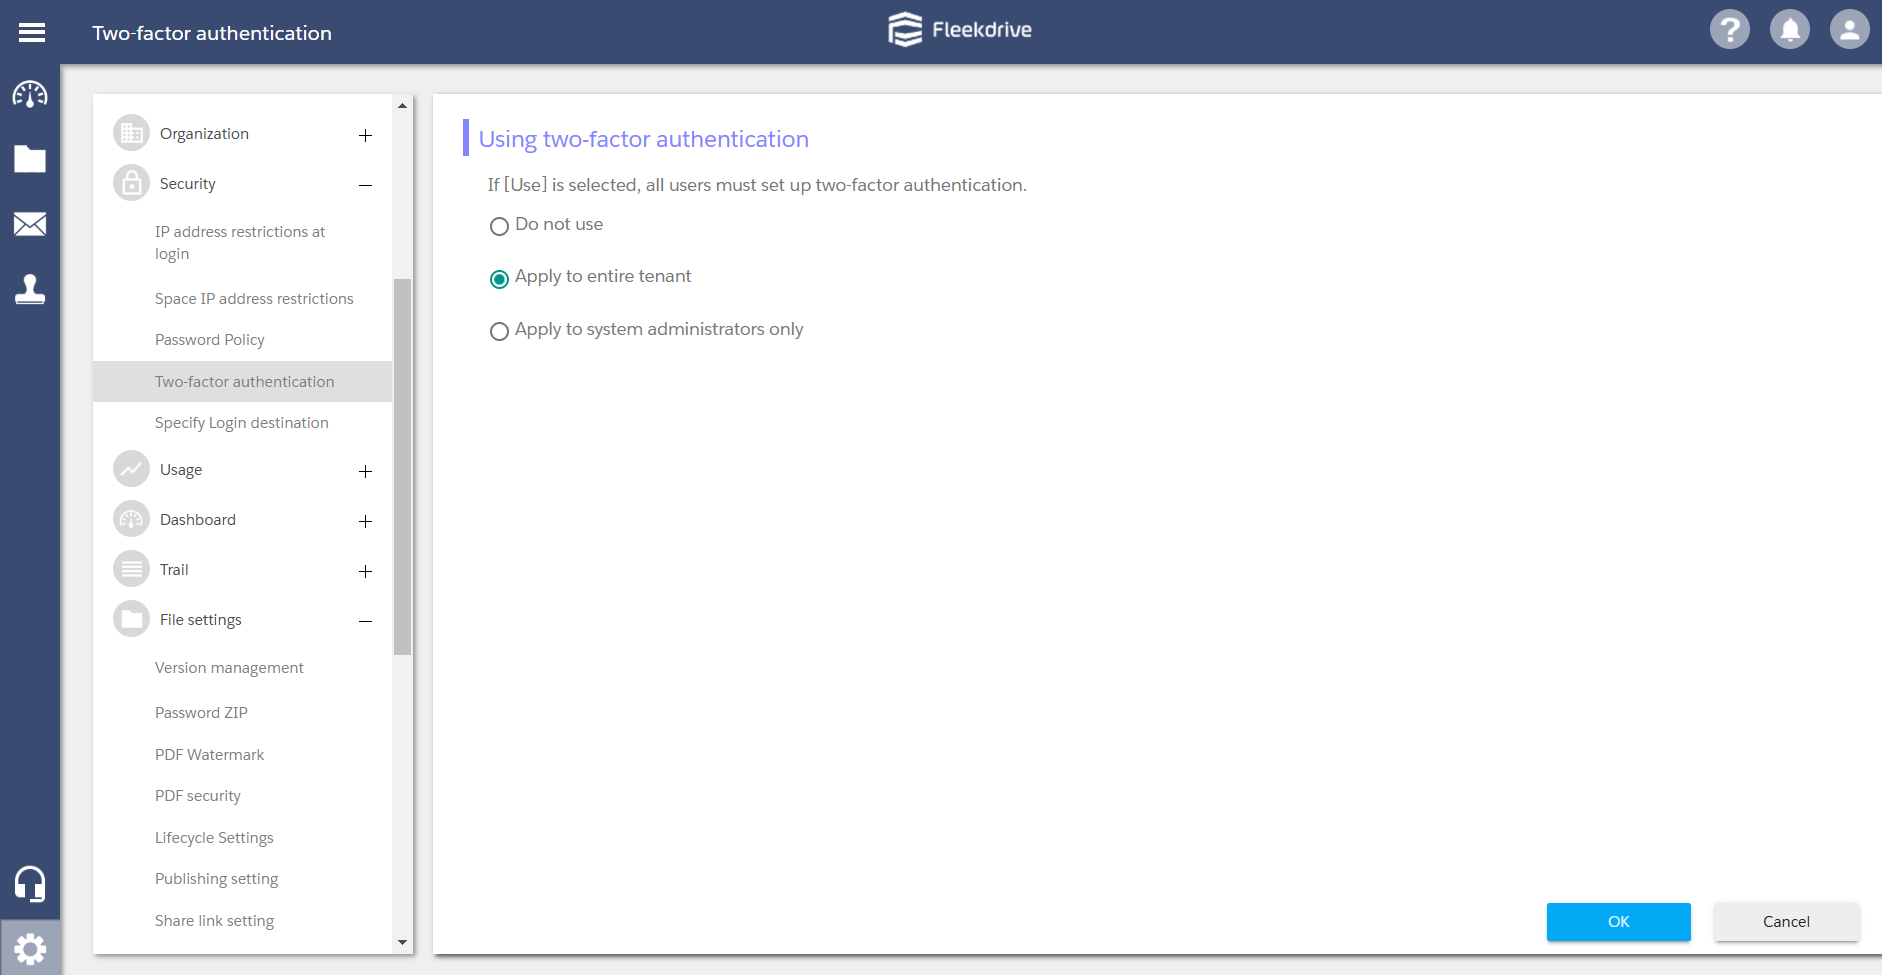Open the files folder icon in left rail
1882x975 pixels.
click(30, 159)
